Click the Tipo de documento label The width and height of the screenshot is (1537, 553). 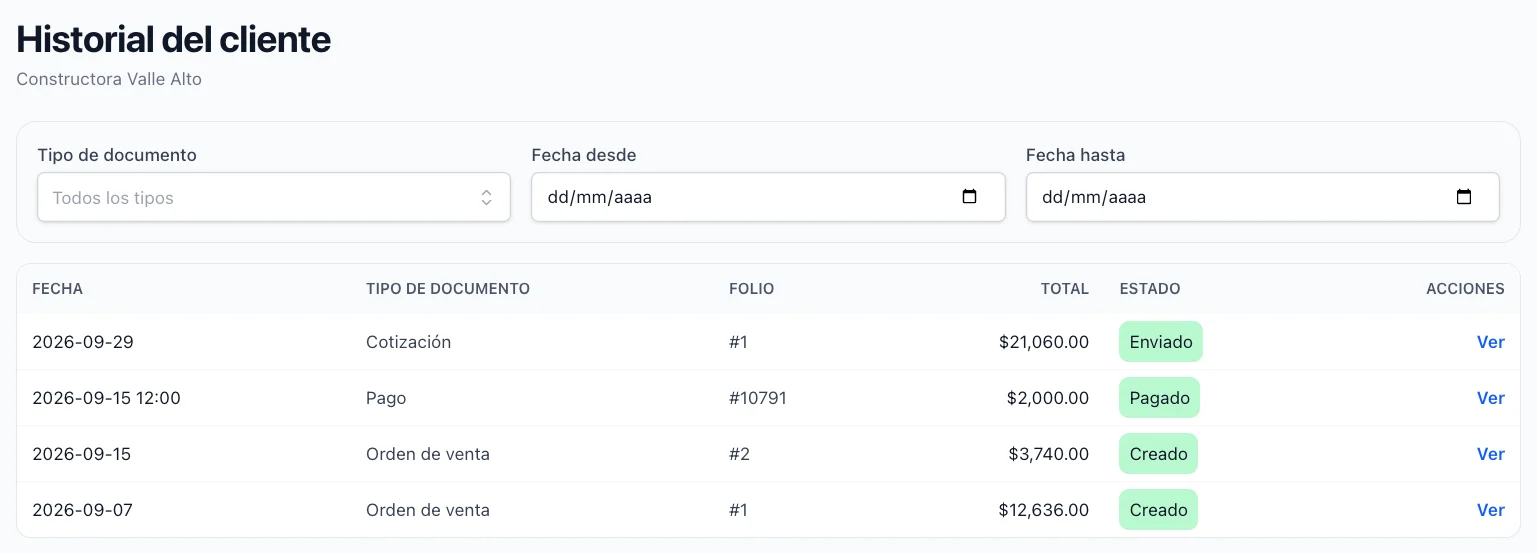117,155
